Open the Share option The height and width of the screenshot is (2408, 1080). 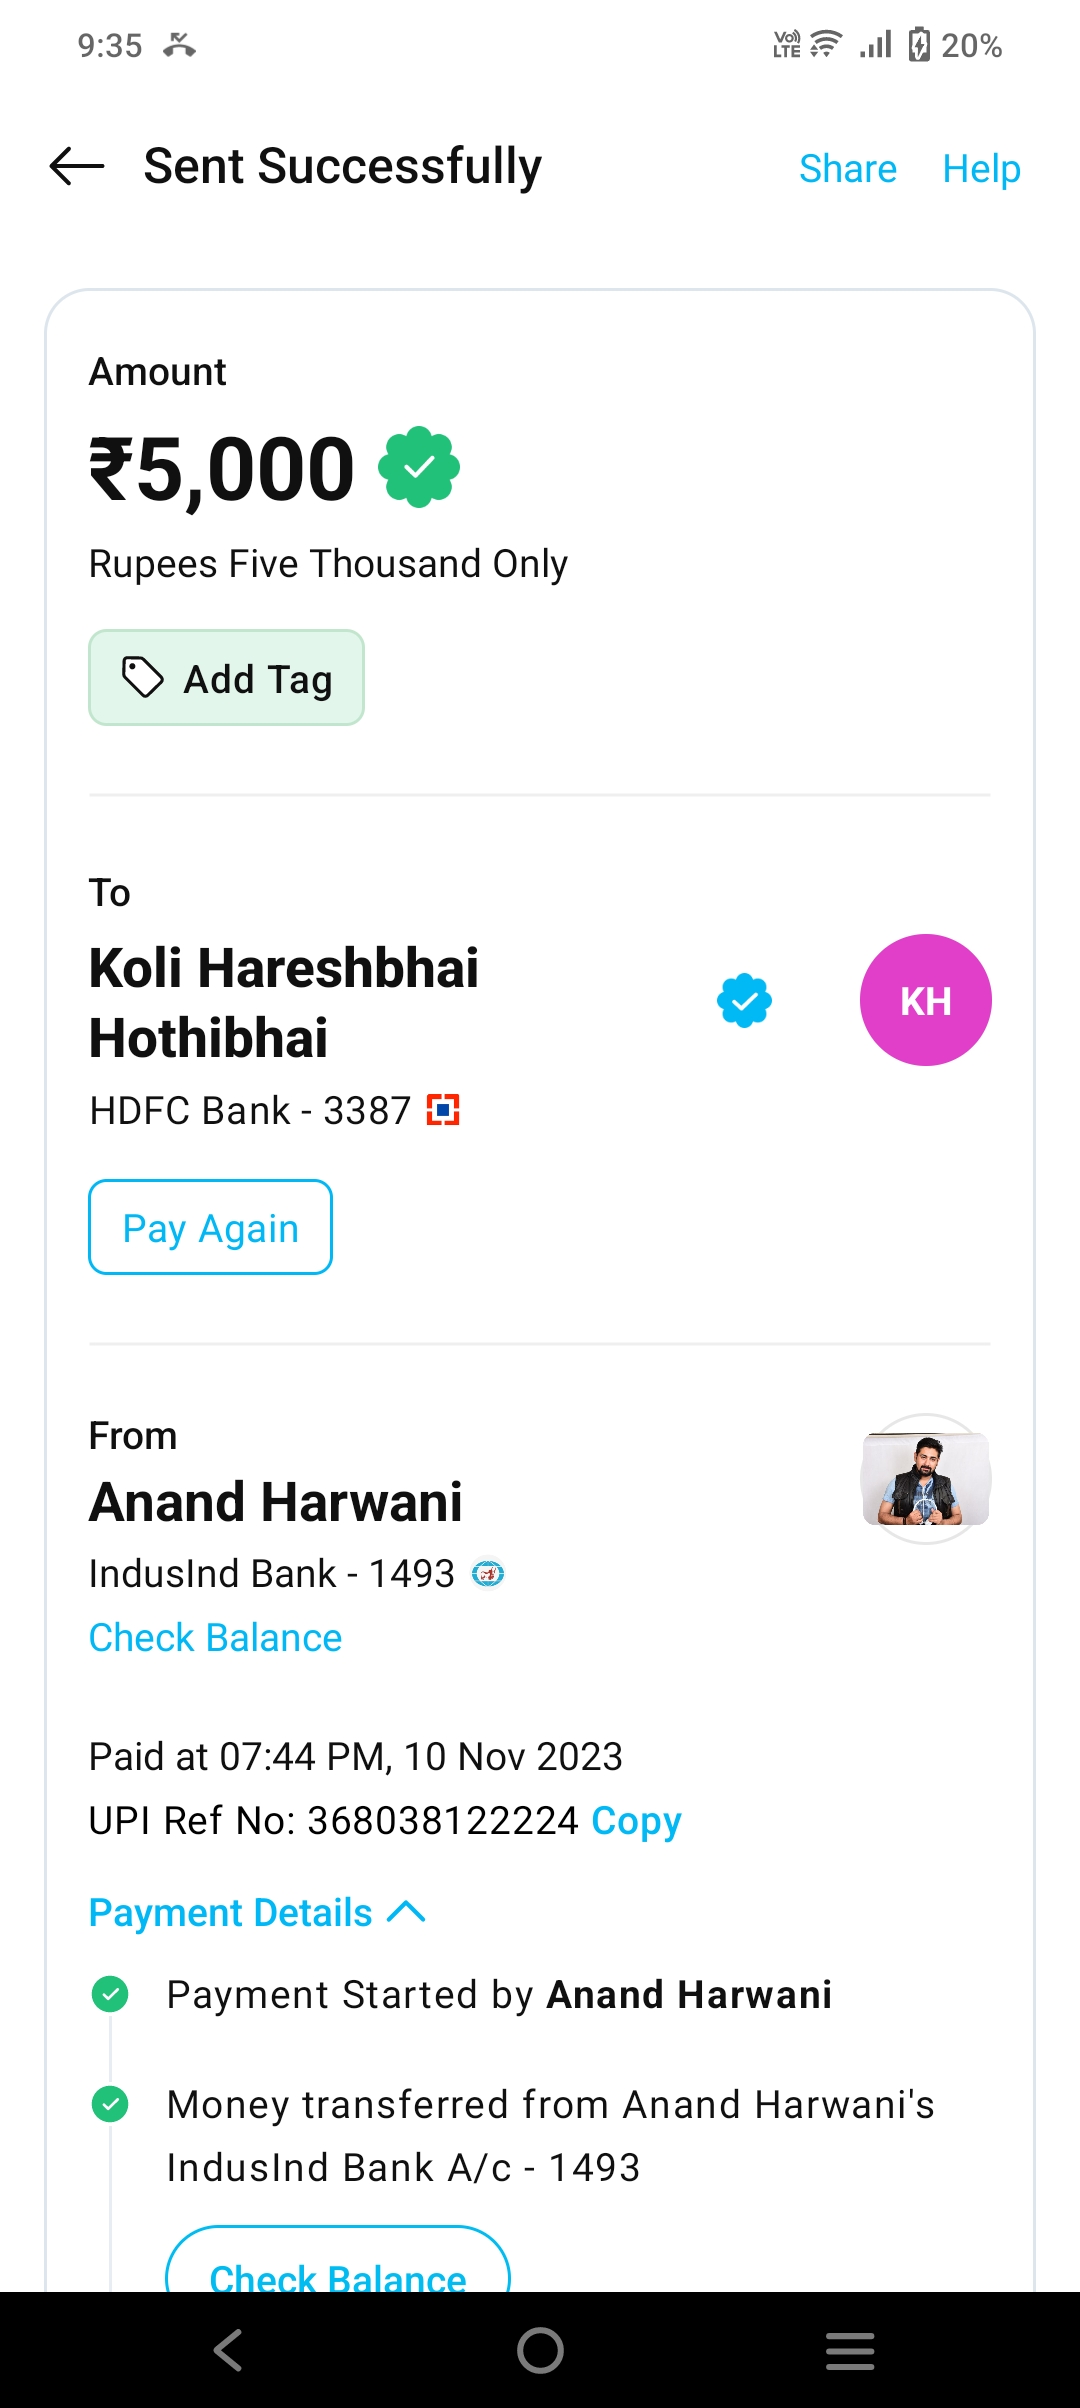(848, 168)
